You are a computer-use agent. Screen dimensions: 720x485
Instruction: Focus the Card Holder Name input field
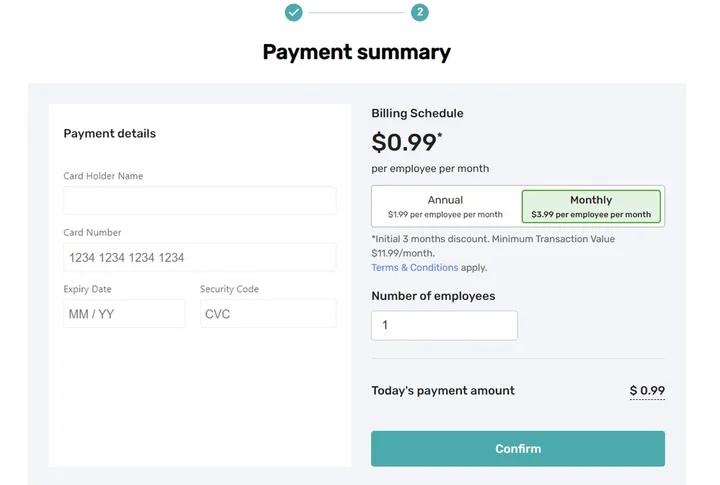tap(200, 201)
